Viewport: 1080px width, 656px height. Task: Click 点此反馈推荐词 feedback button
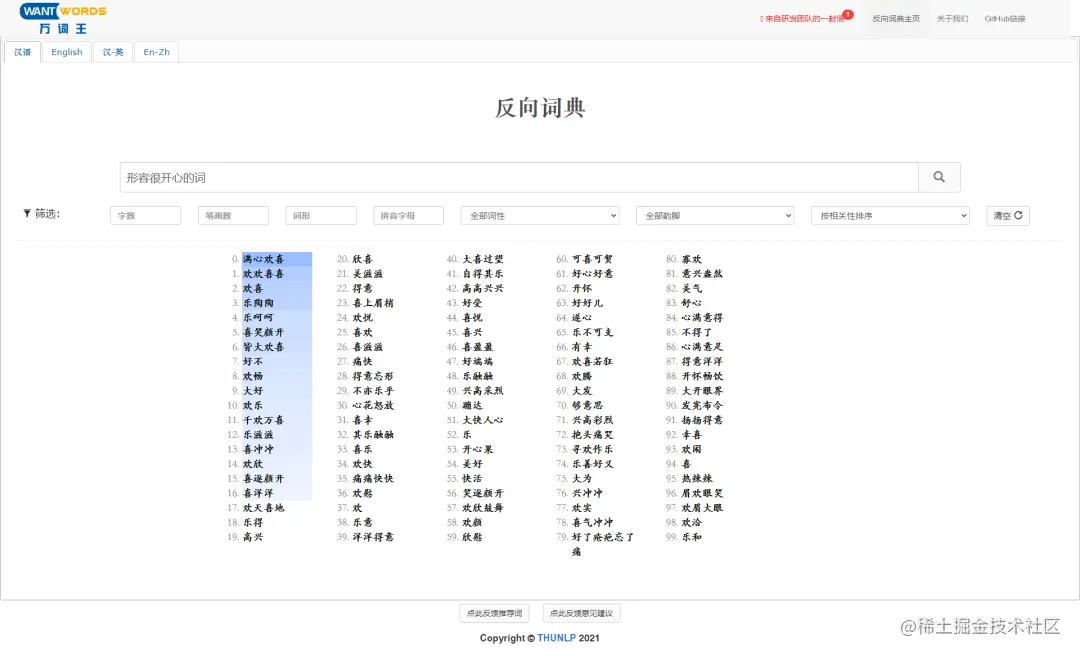[492, 613]
